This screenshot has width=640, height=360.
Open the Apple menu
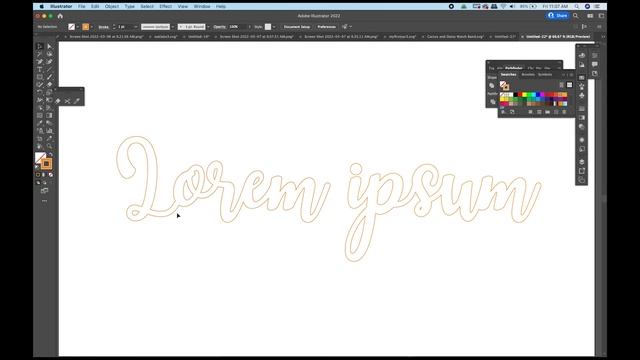pos(42,7)
